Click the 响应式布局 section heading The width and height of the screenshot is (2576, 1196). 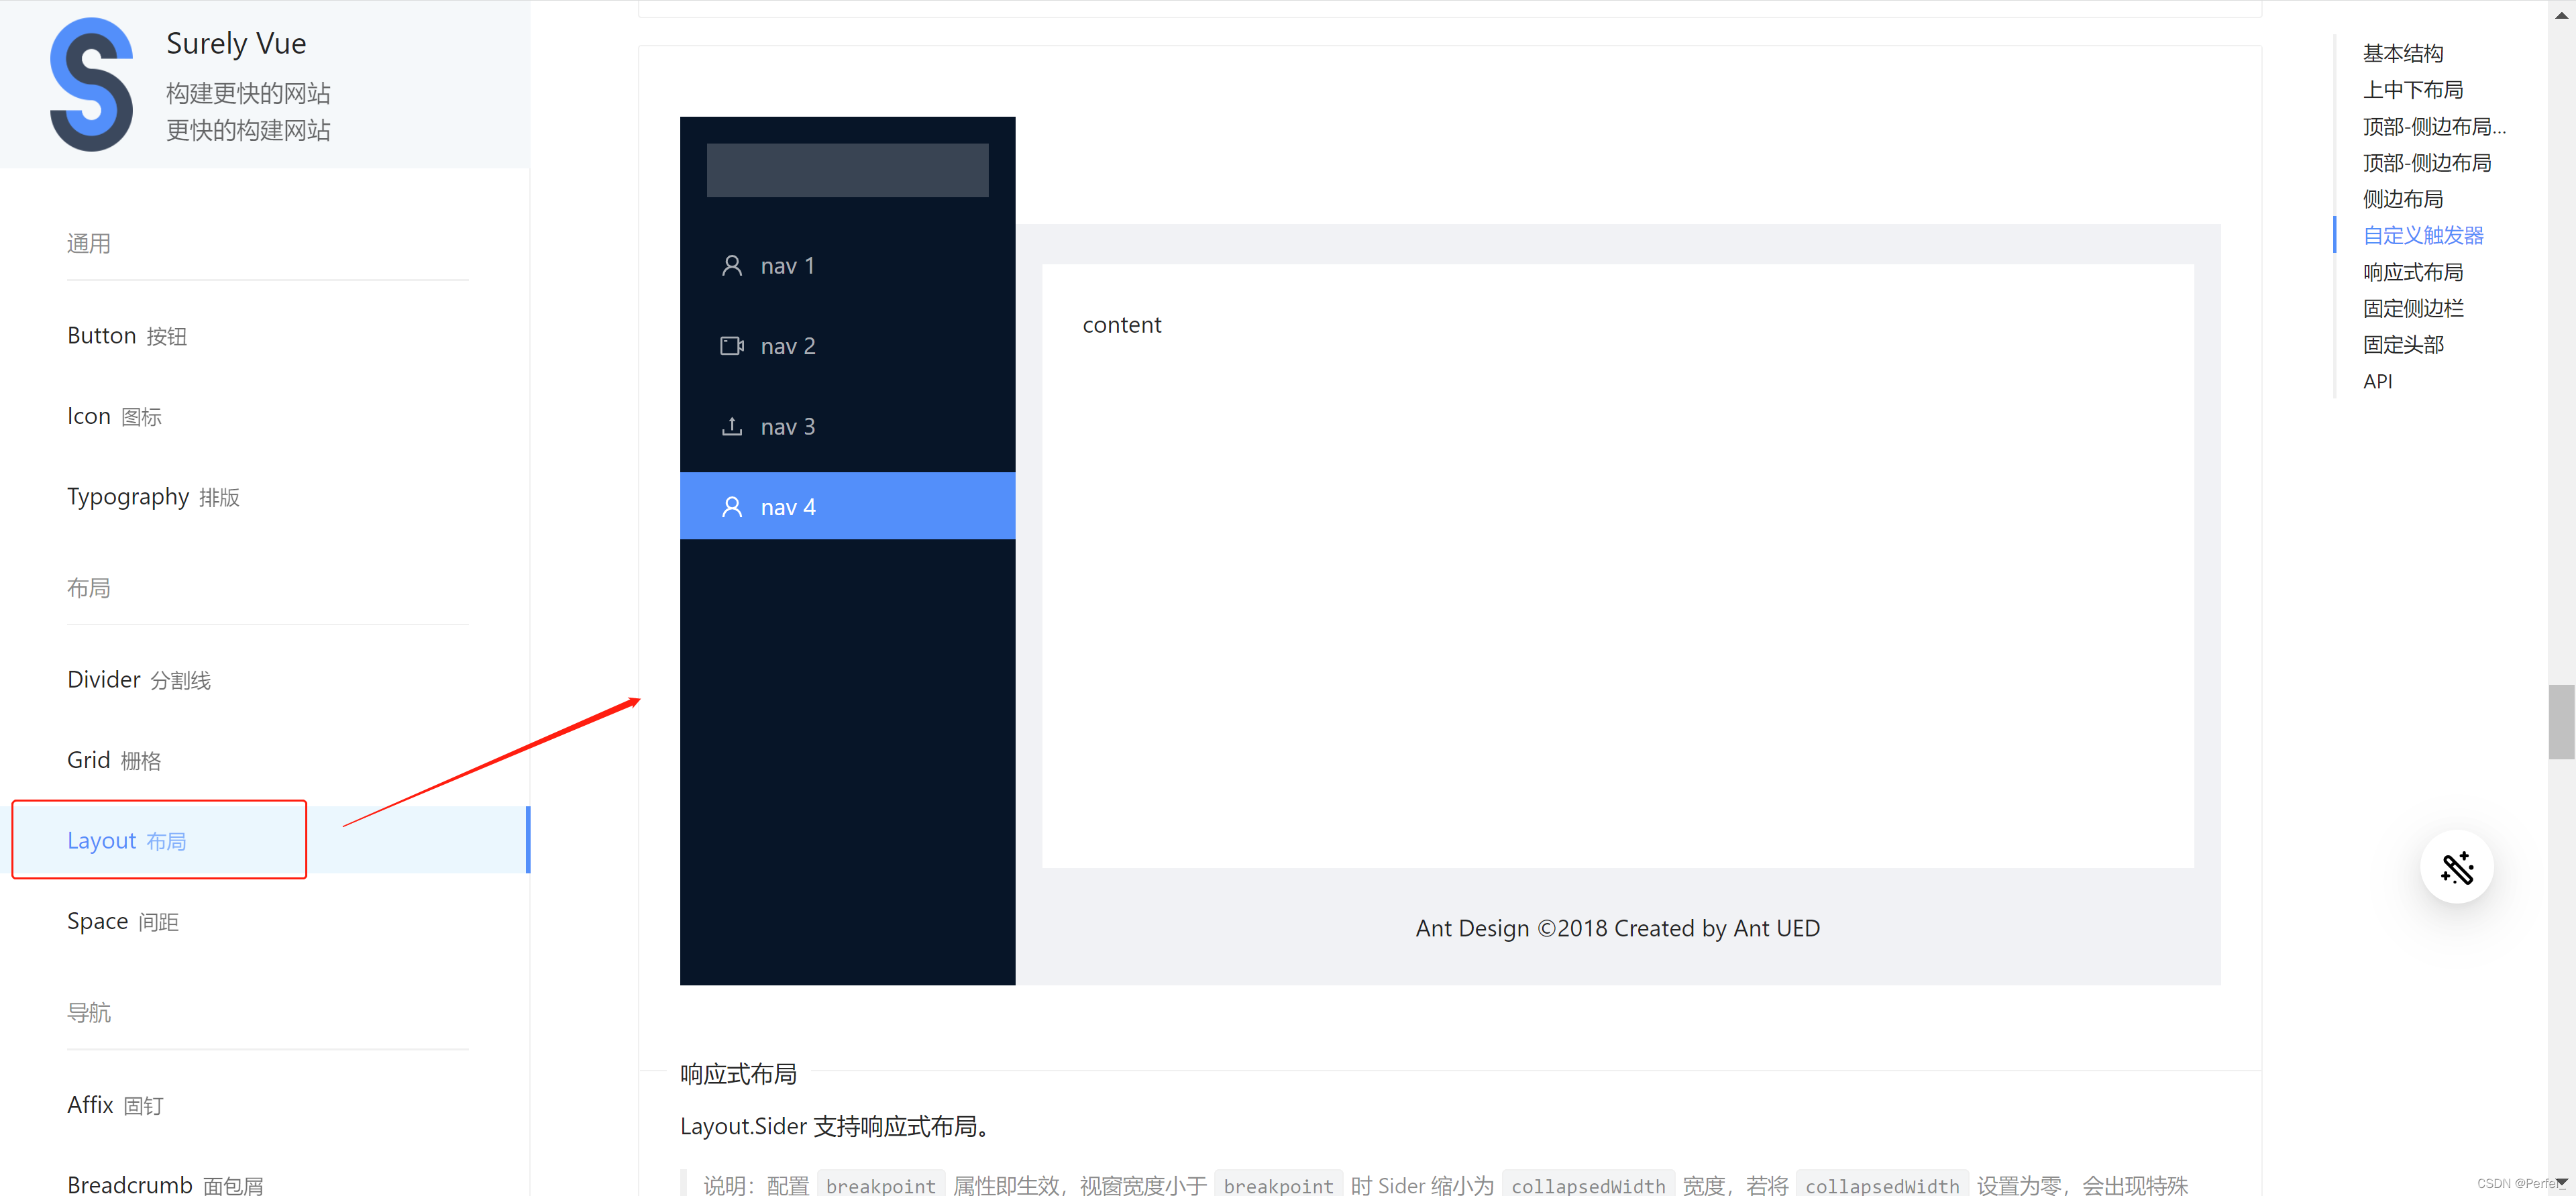point(738,1074)
